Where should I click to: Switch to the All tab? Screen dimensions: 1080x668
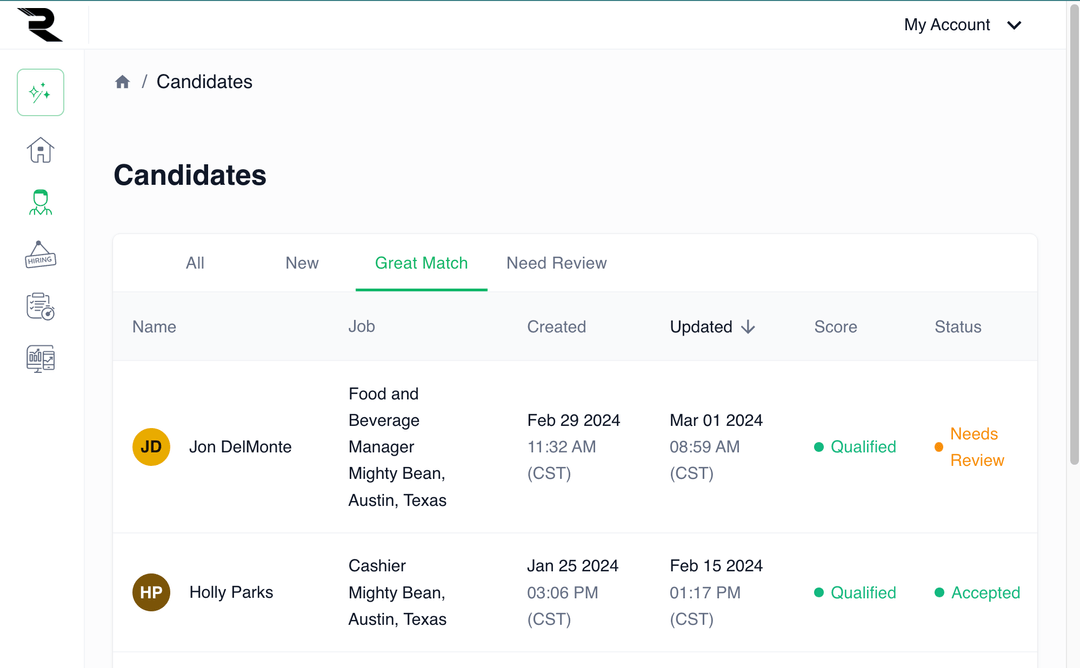point(194,263)
